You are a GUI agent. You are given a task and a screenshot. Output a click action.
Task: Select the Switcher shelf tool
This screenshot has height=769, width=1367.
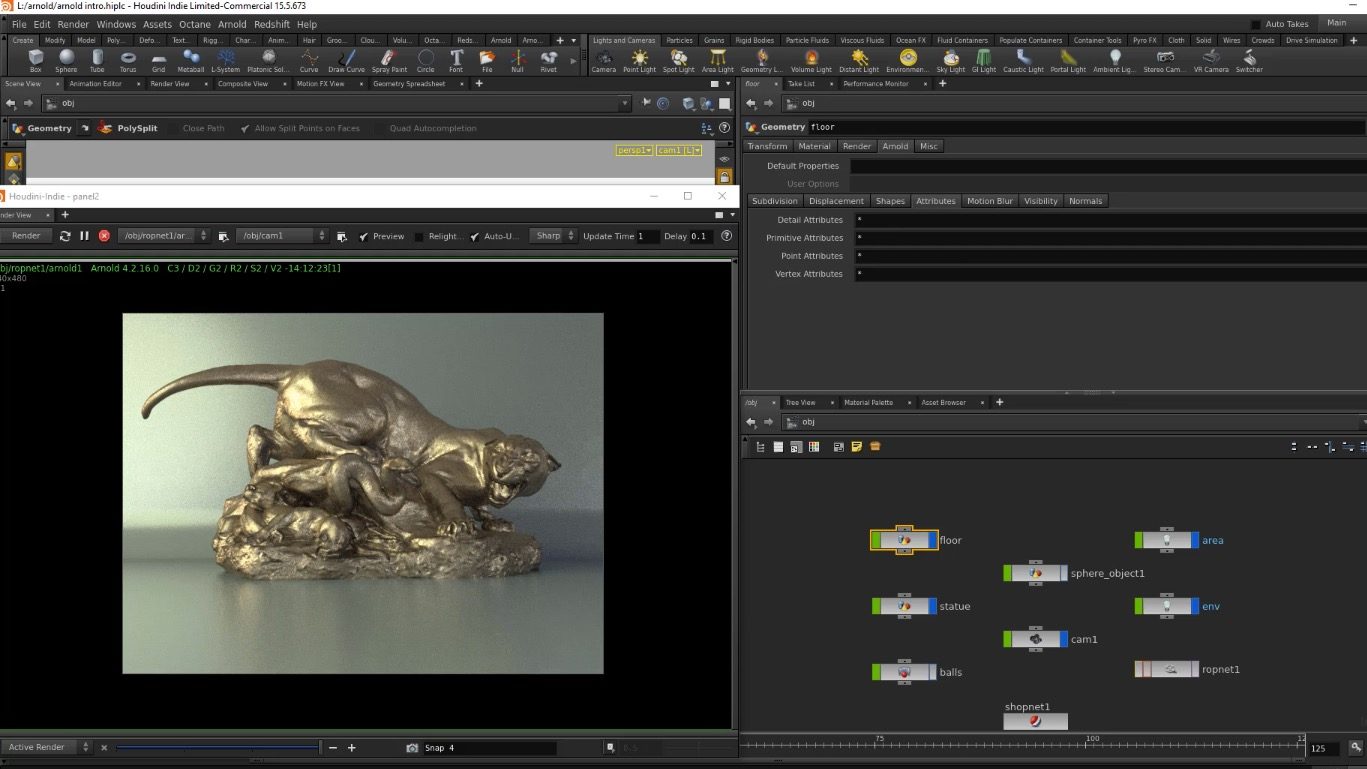(1249, 61)
